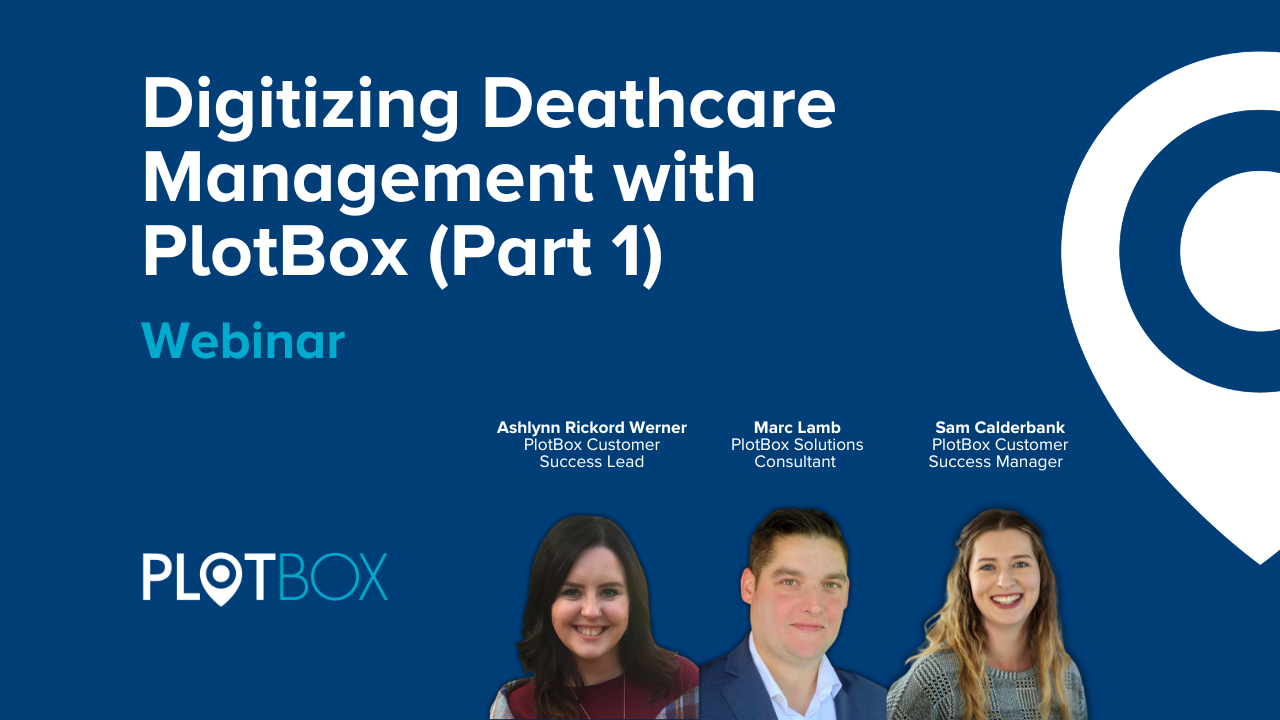
Task: Click the title 'Digitizing Deathcare Management with PlotBox (Part 1)'
Action: [488, 180]
